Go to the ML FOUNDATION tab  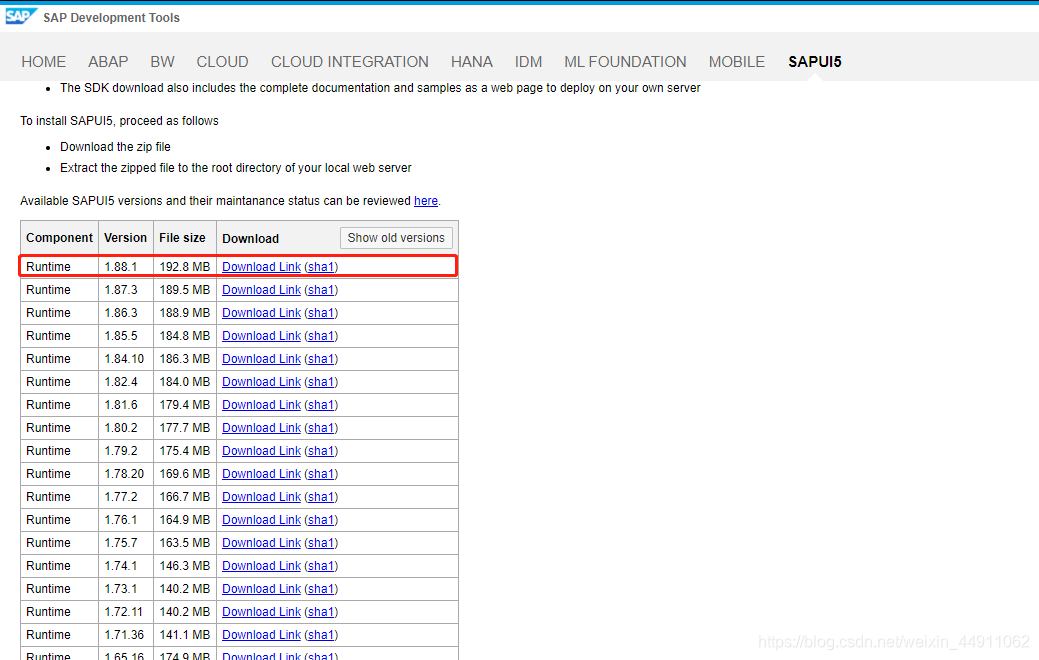point(626,62)
